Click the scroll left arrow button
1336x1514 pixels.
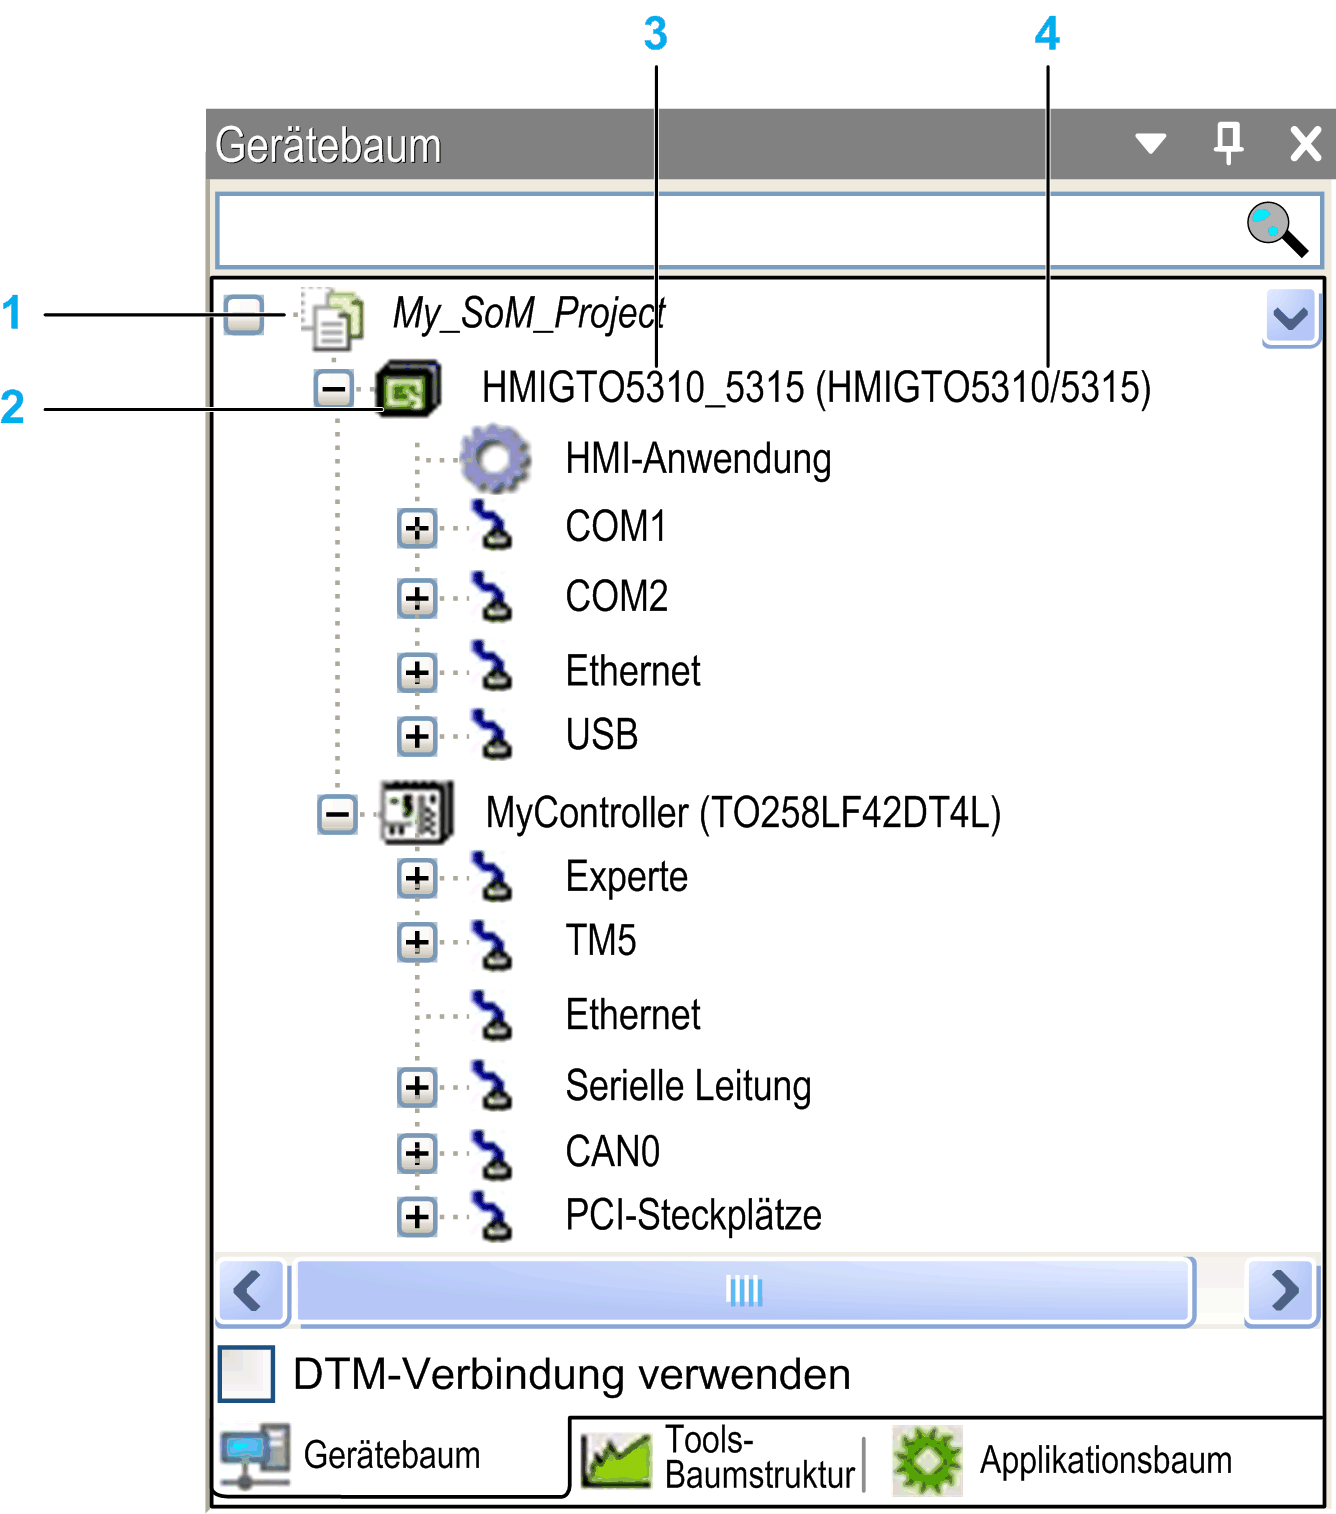[x=251, y=1290]
